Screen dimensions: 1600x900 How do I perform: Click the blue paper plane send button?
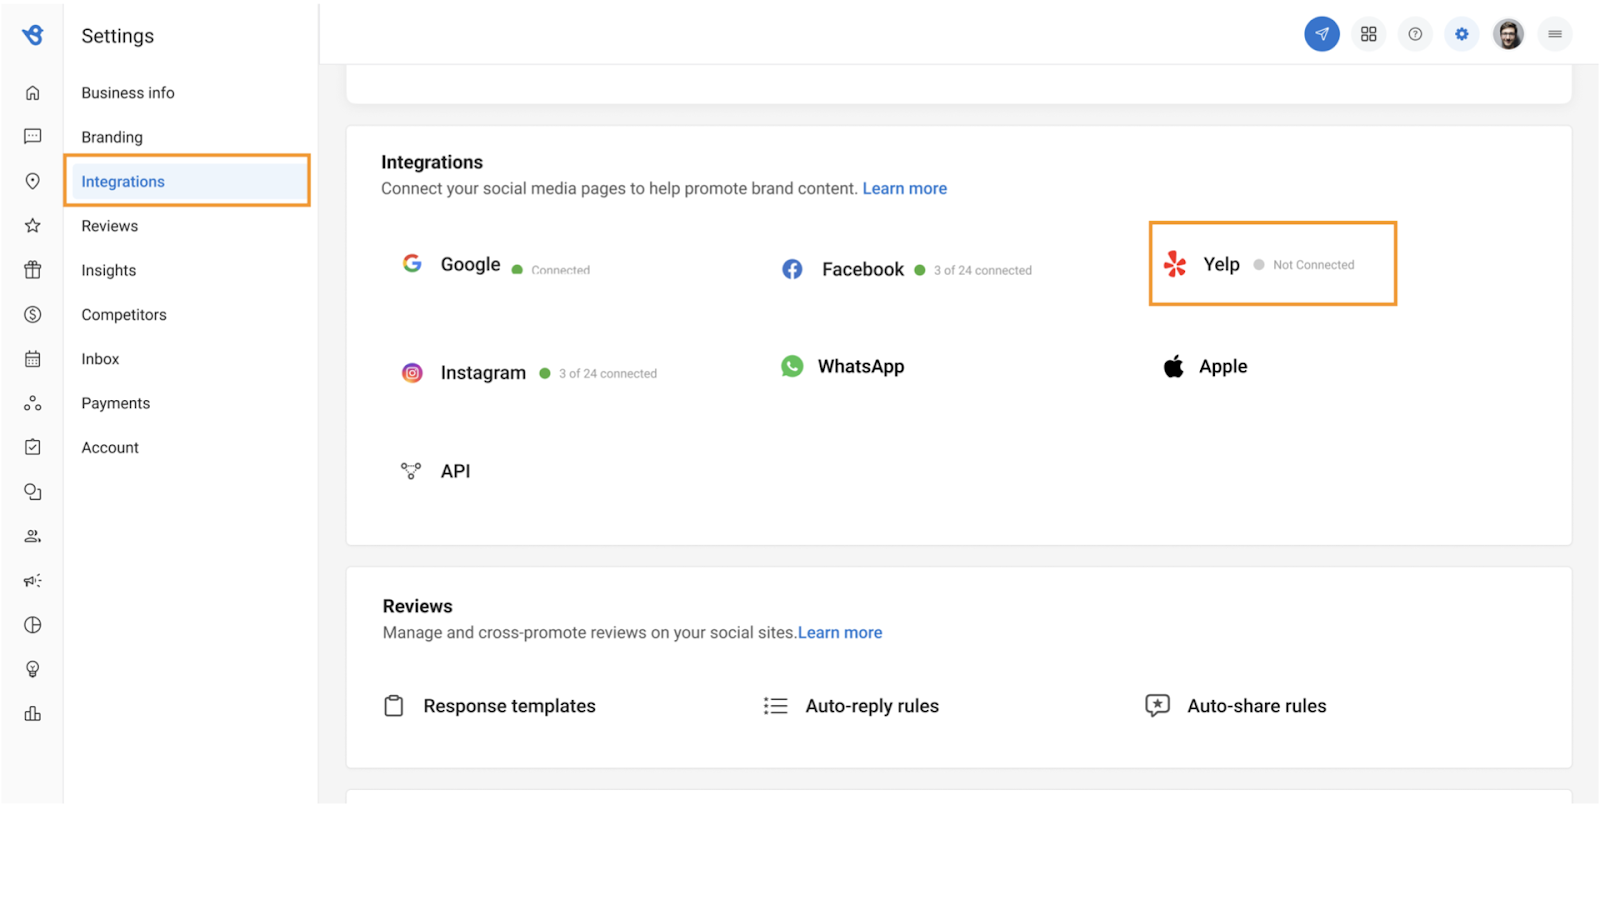pos(1322,34)
